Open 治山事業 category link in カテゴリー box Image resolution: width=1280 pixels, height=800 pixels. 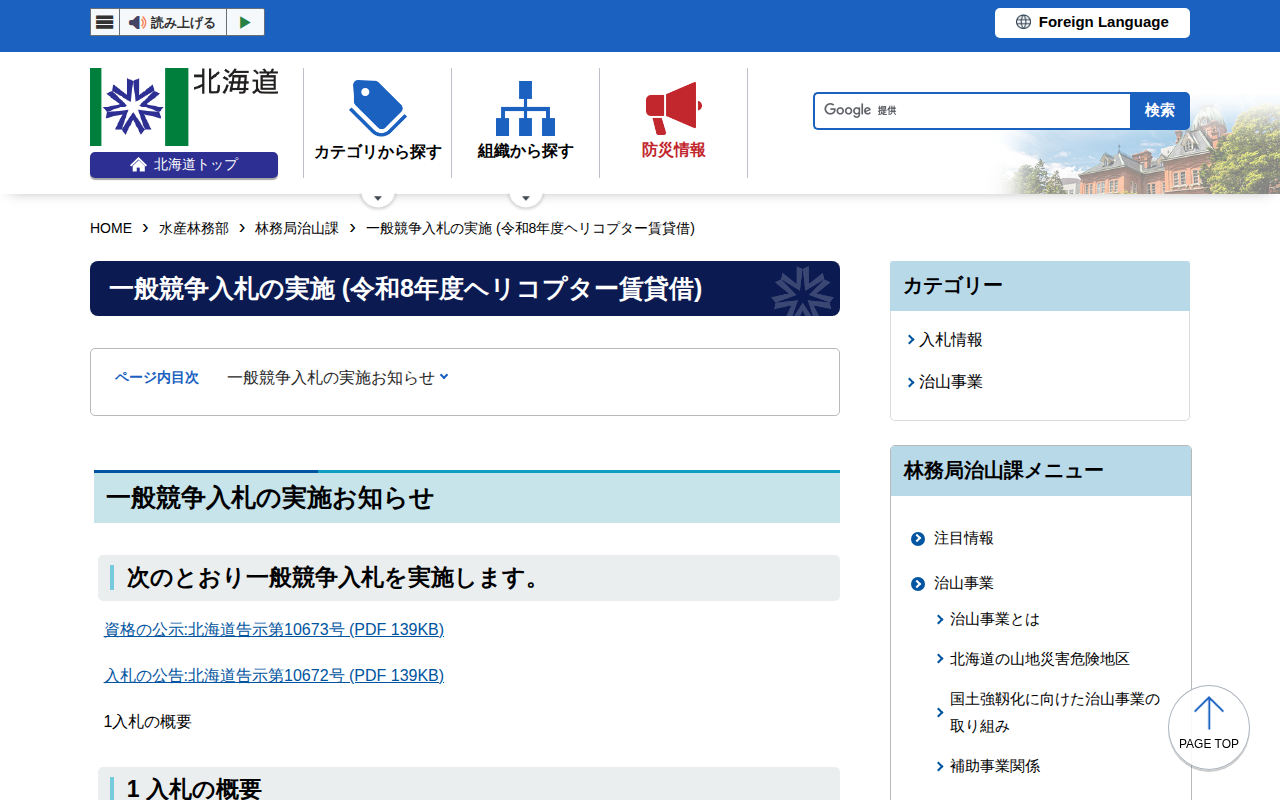pyautogui.click(x=950, y=382)
